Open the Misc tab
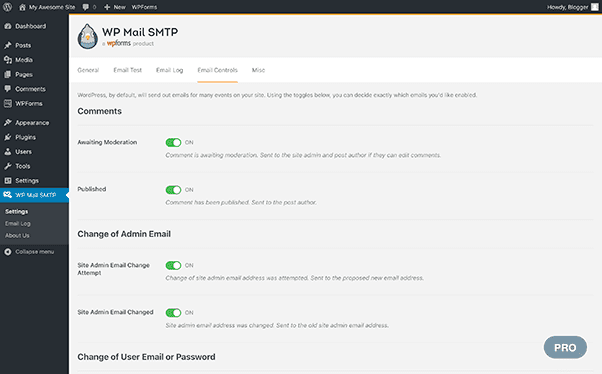 tap(258, 70)
